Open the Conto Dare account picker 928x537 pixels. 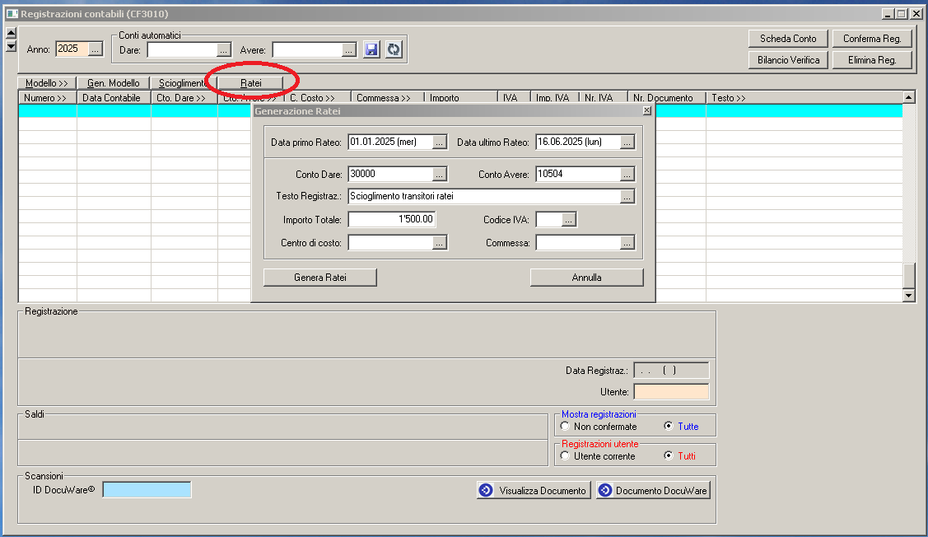click(440, 174)
